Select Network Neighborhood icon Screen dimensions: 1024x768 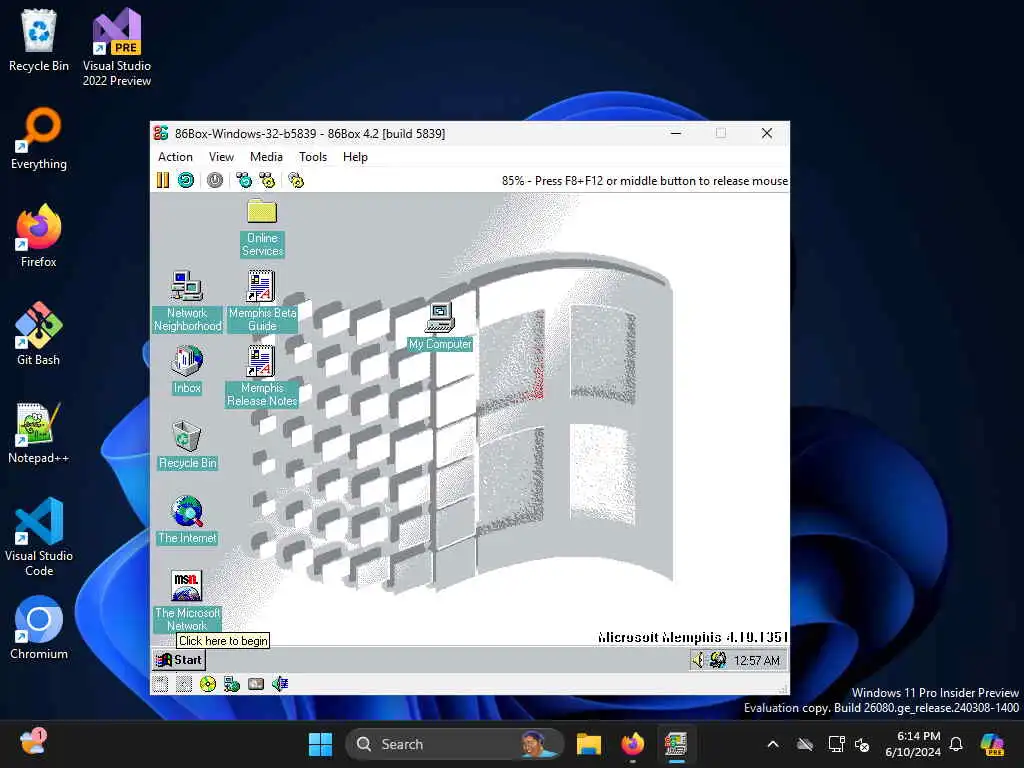coord(187,302)
